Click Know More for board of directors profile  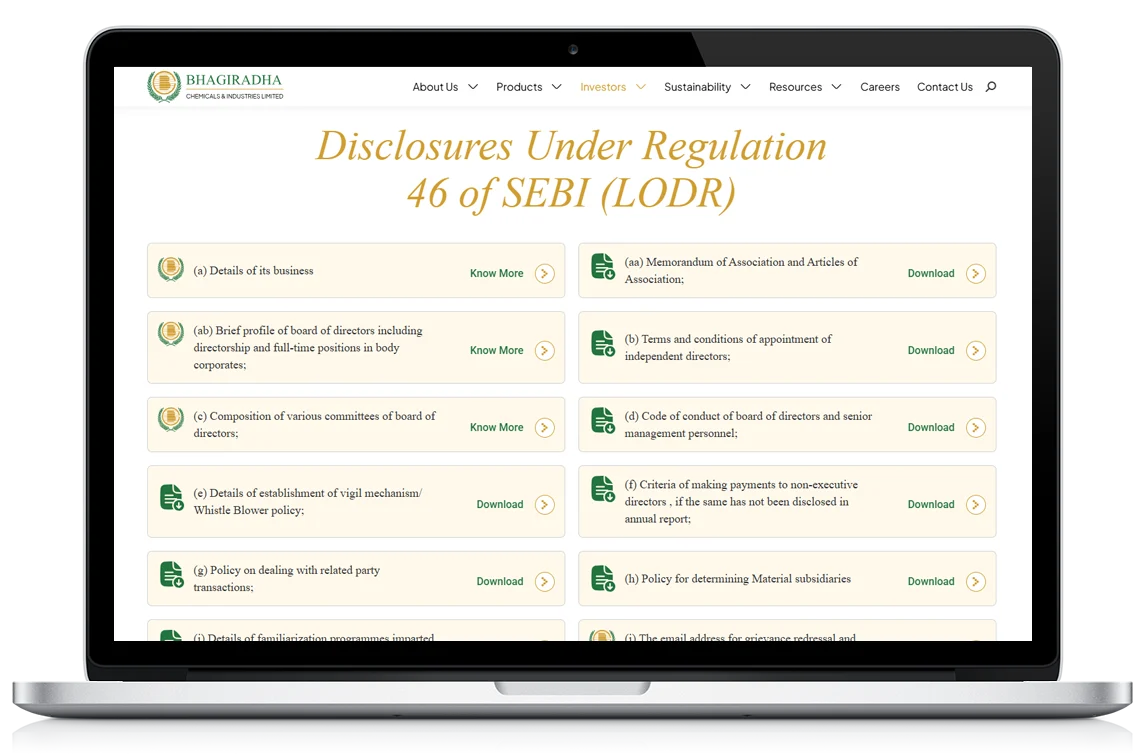(x=497, y=351)
